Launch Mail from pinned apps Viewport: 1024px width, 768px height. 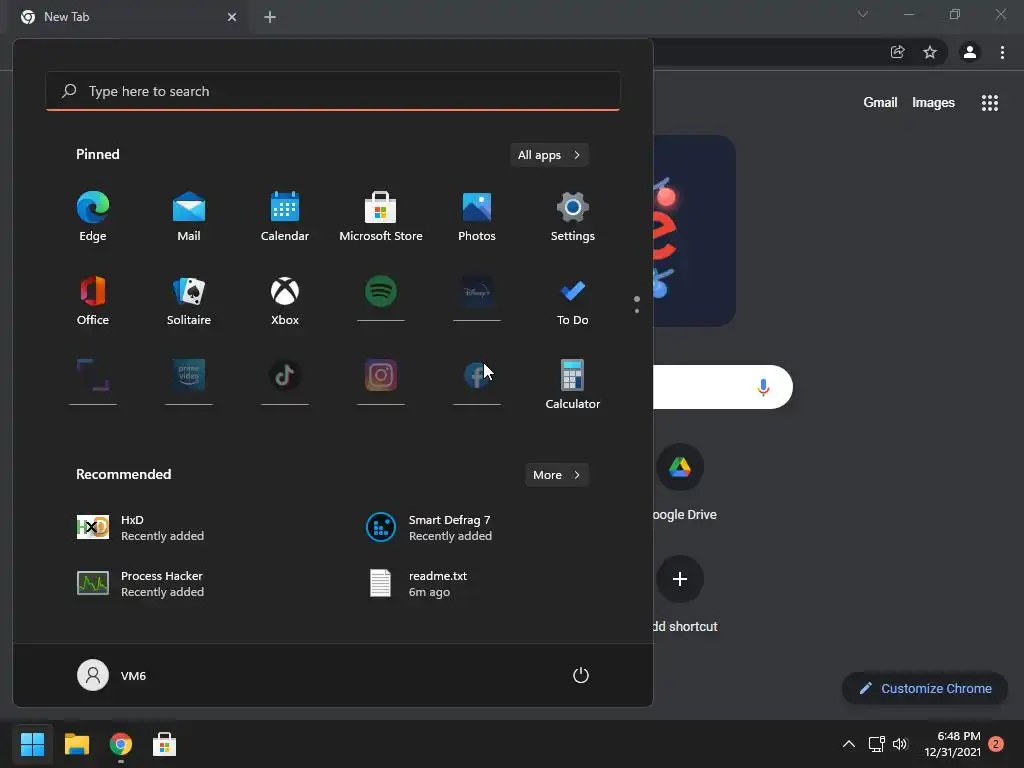pyautogui.click(x=189, y=217)
